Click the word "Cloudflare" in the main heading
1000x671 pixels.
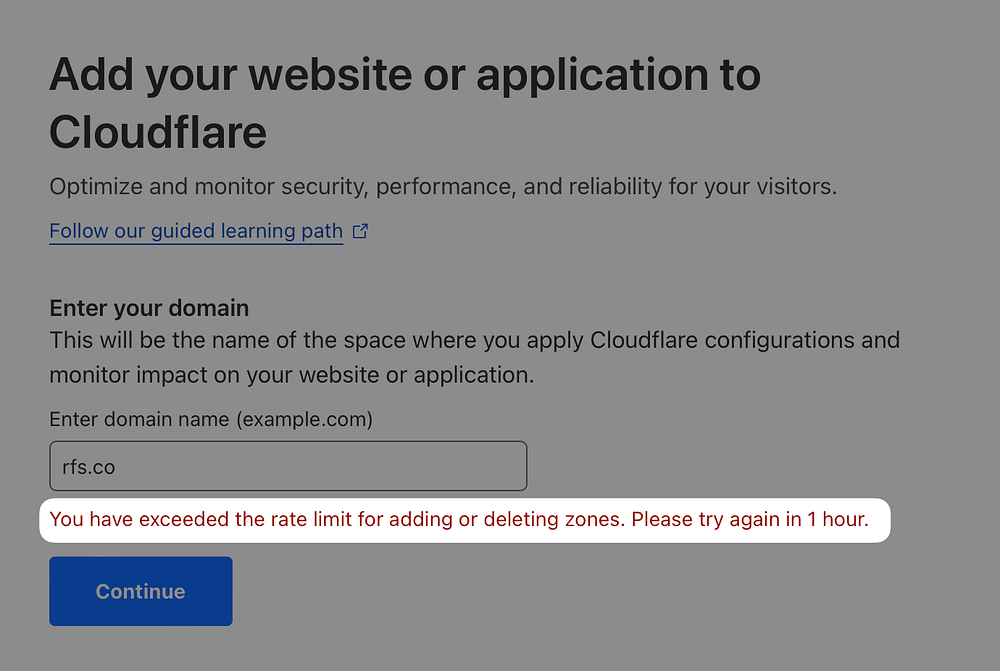click(x=158, y=132)
